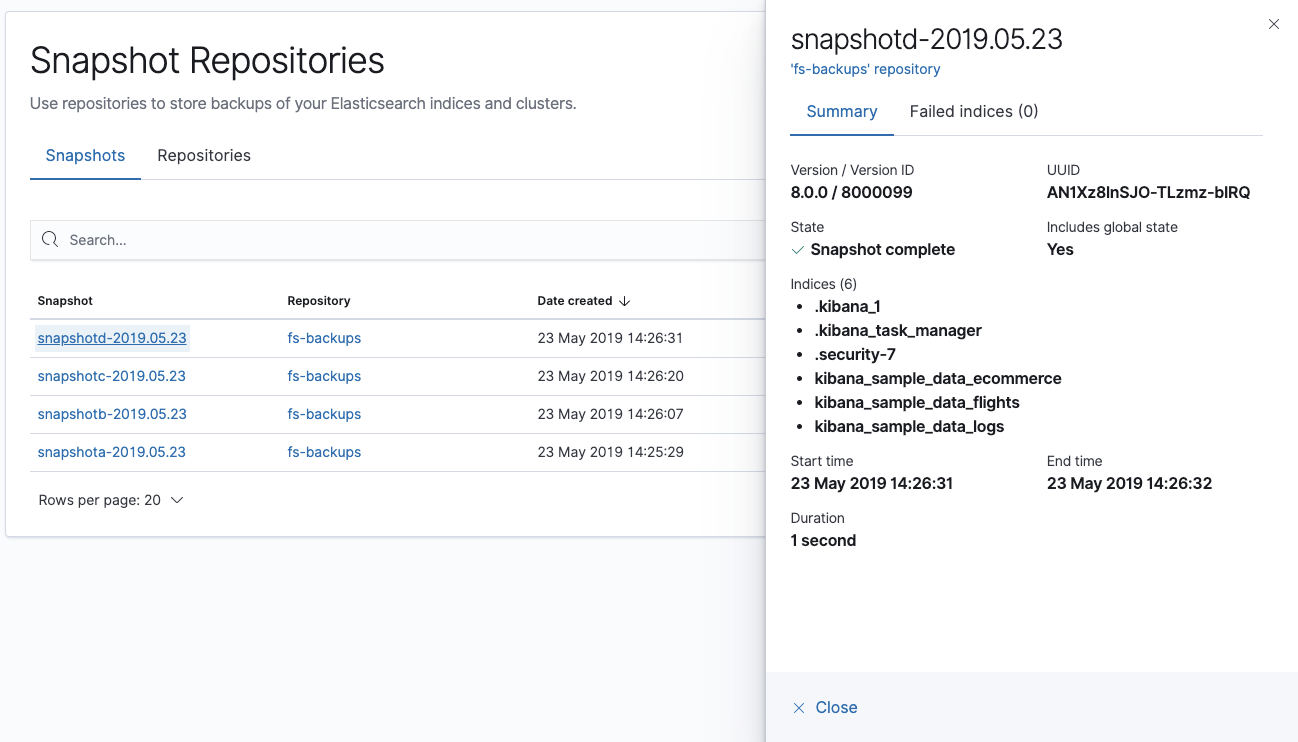
Task: Click the checkmark icon beside Snapshot complete
Action: click(x=798, y=250)
